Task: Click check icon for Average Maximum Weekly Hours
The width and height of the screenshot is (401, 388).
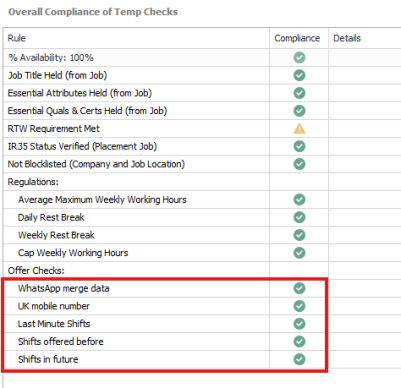Action: click(299, 200)
